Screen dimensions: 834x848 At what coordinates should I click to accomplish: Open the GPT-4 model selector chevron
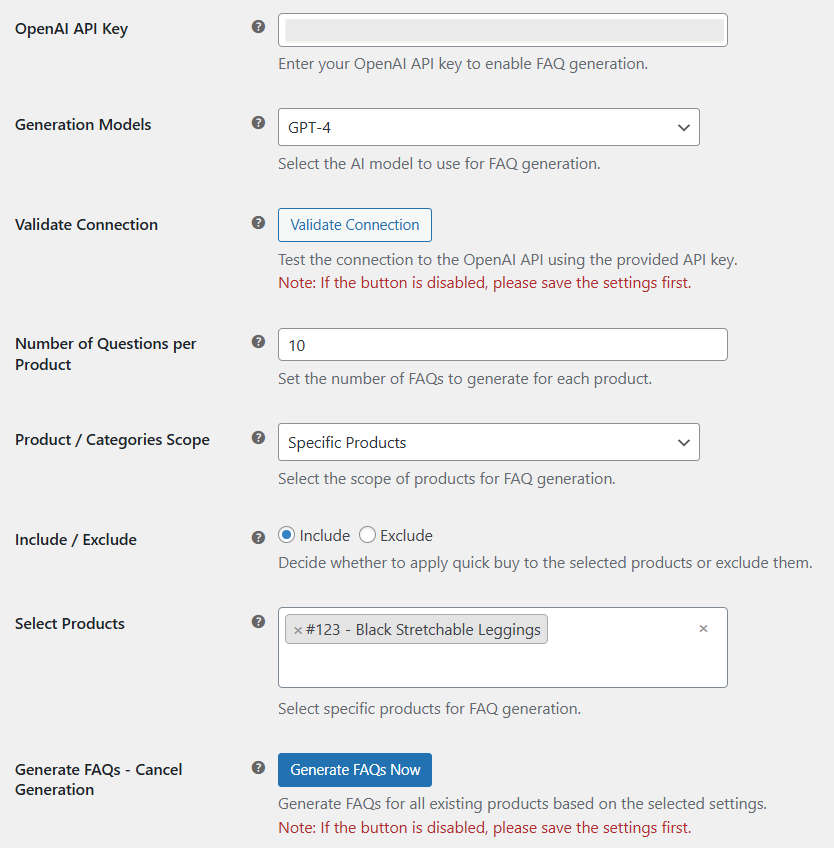coord(683,127)
